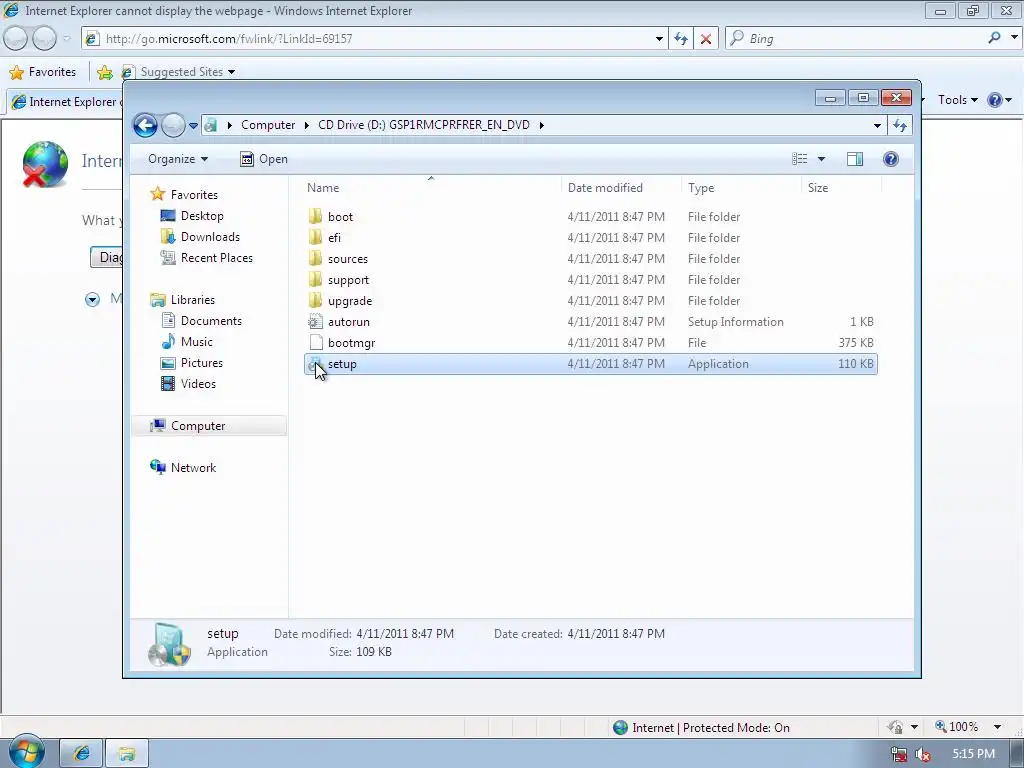The image size is (1024, 768).
Task: Sort by Date modified column
Action: click(x=605, y=187)
